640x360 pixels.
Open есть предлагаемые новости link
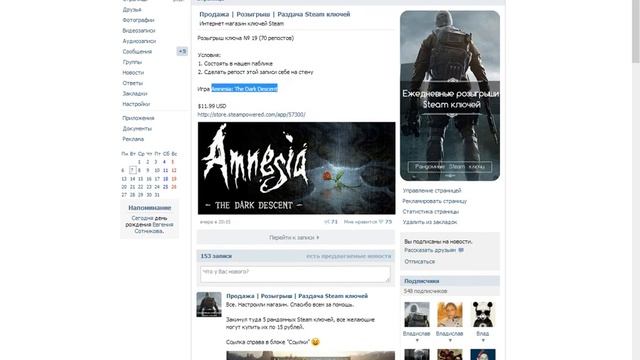click(349, 256)
